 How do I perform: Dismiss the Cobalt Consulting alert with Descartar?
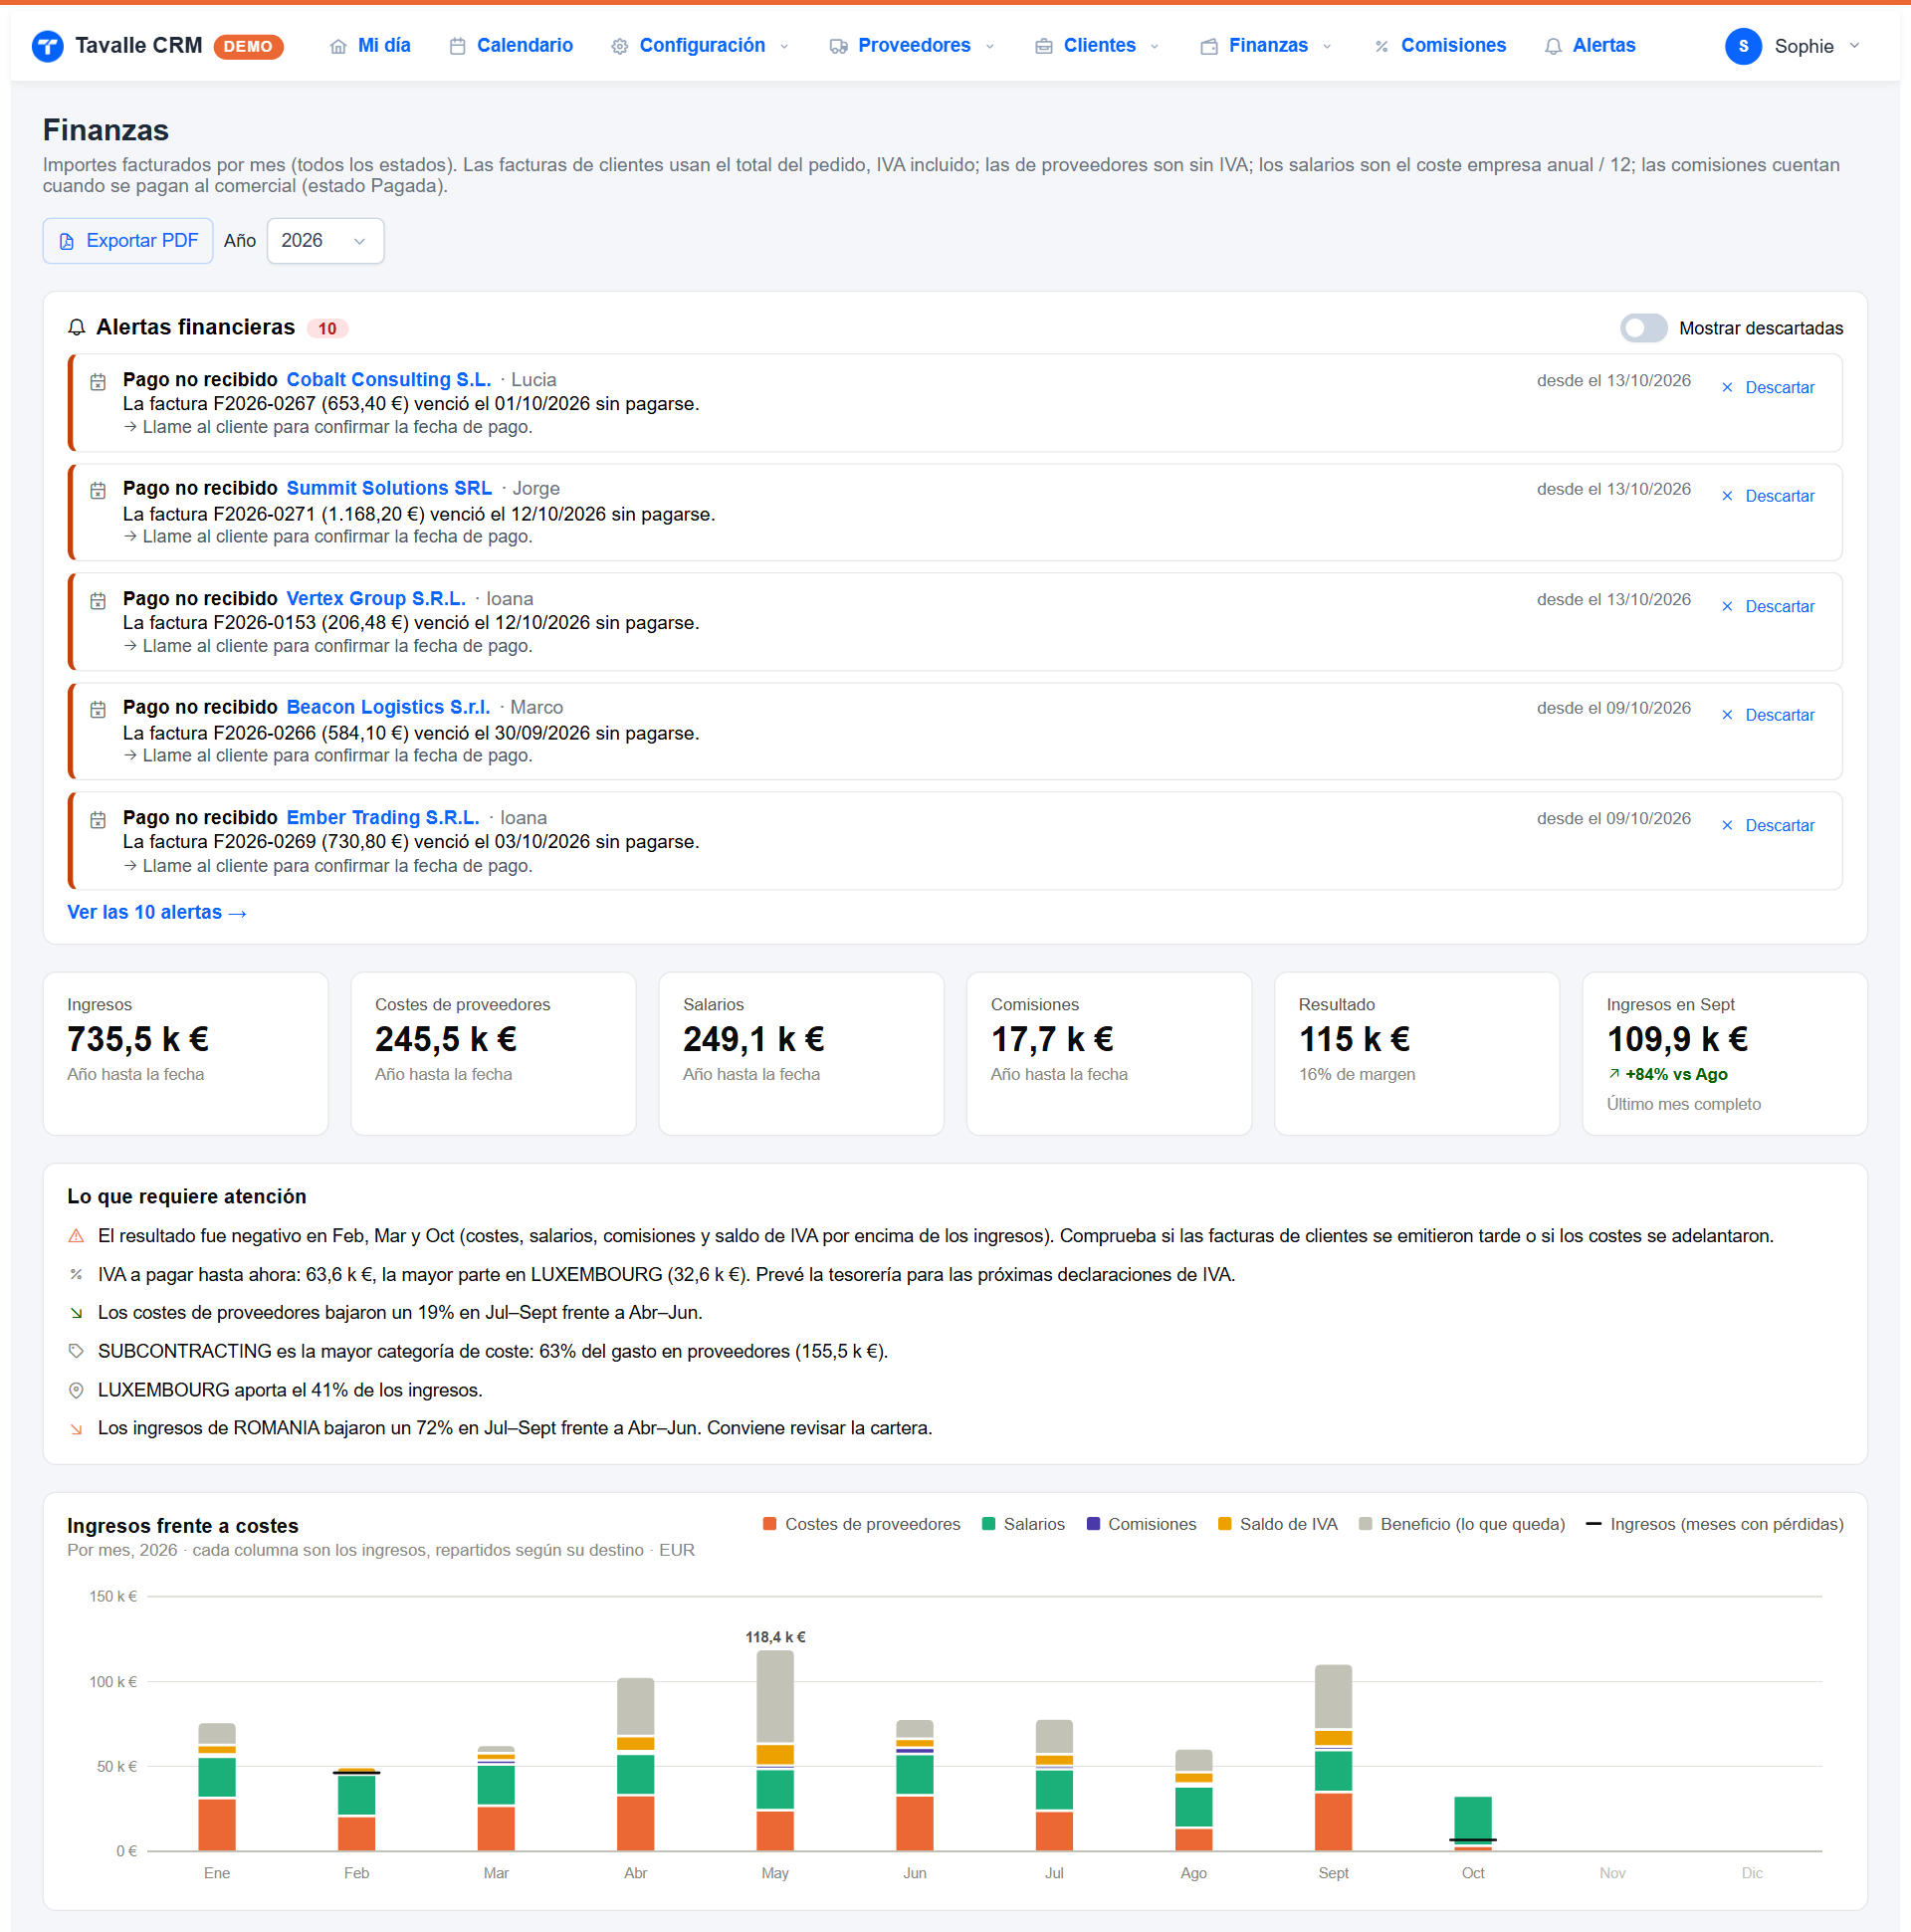coord(1767,387)
